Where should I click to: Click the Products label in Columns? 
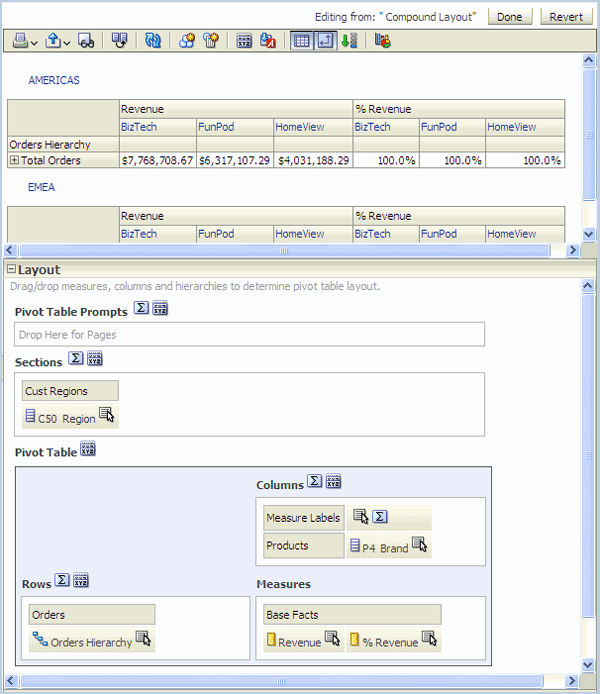(x=304, y=545)
